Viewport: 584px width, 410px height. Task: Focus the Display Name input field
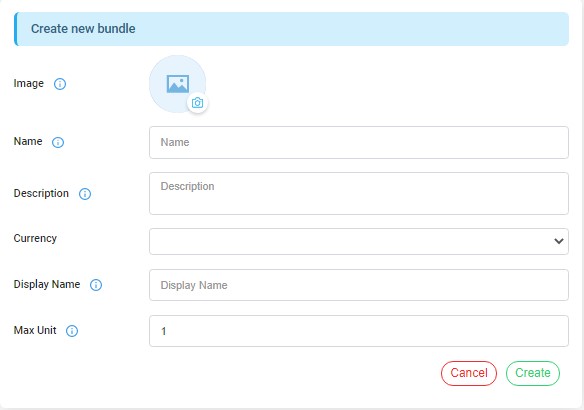pos(359,285)
